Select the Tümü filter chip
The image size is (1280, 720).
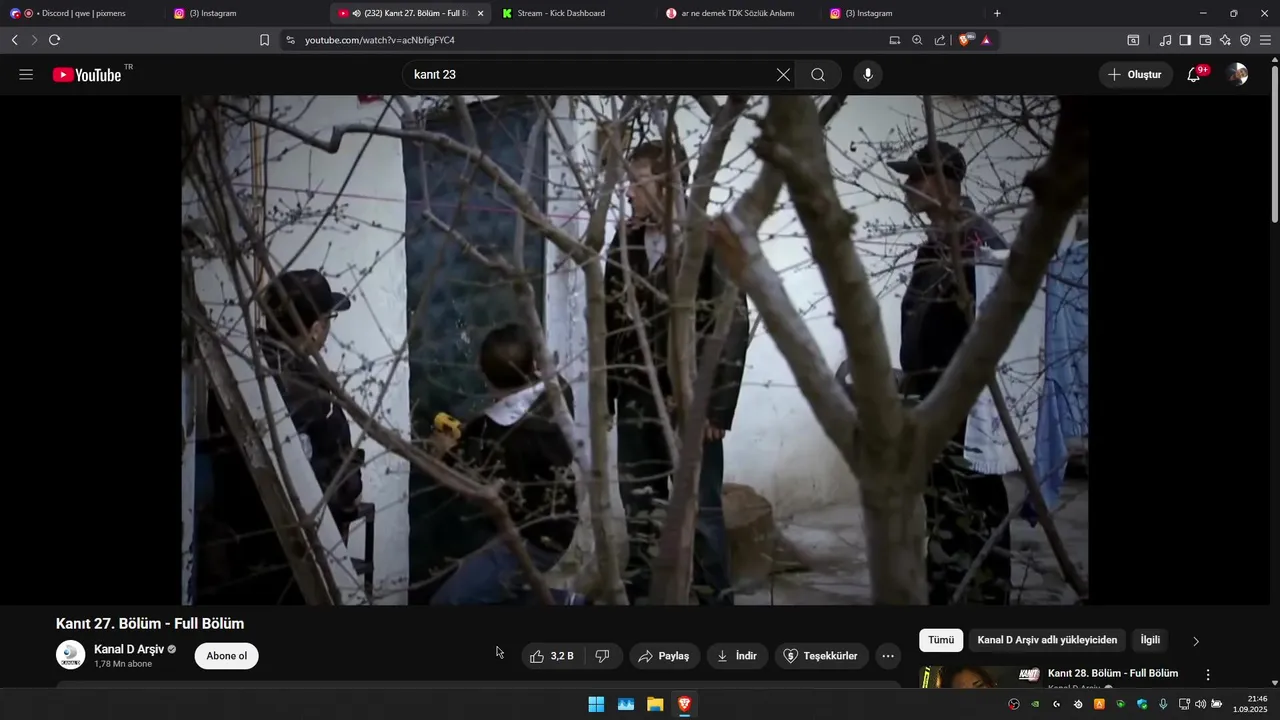(941, 640)
